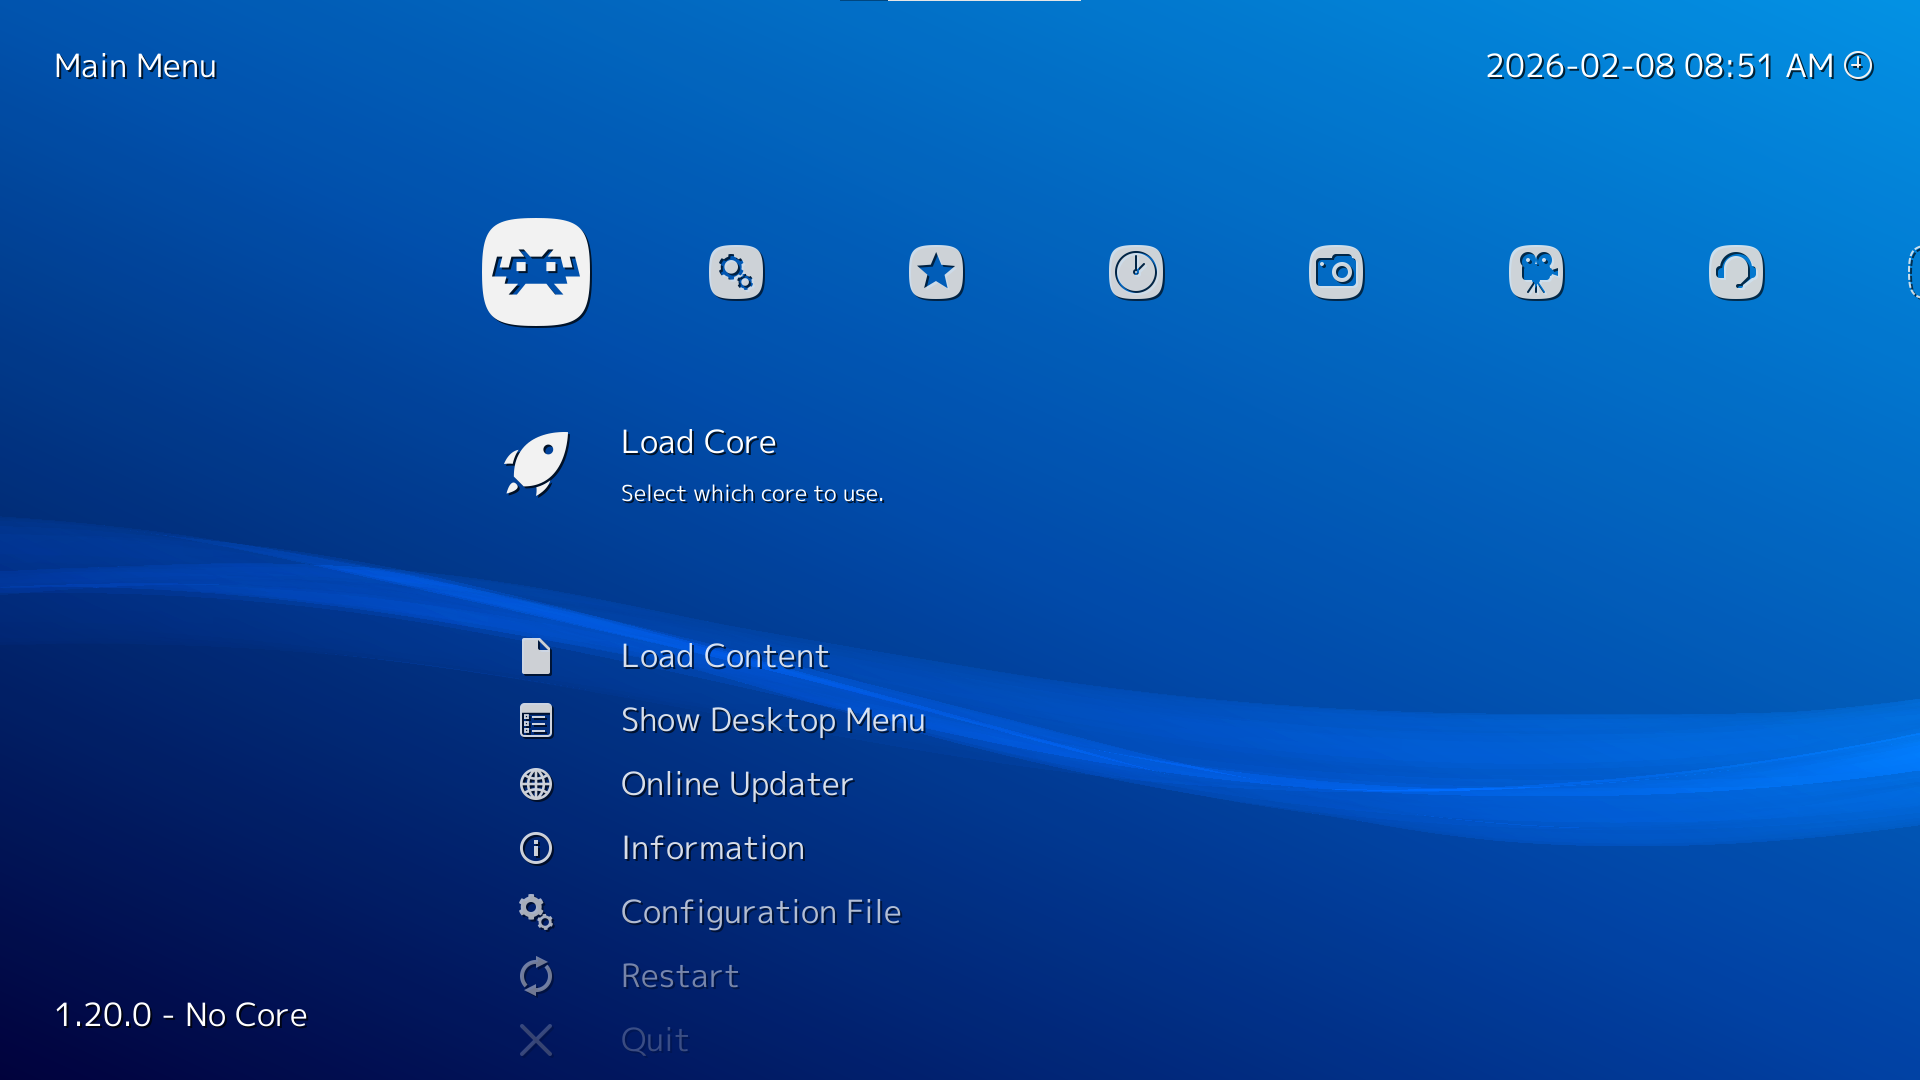Select the RetroArch Main Menu invader icon
1920x1080 pixels.
pyautogui.click(x=536, y=272)
